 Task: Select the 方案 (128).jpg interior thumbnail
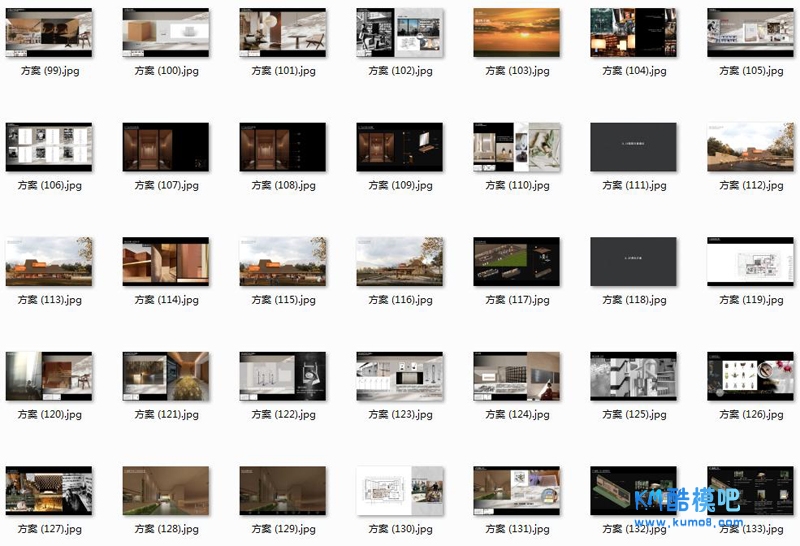166,490
